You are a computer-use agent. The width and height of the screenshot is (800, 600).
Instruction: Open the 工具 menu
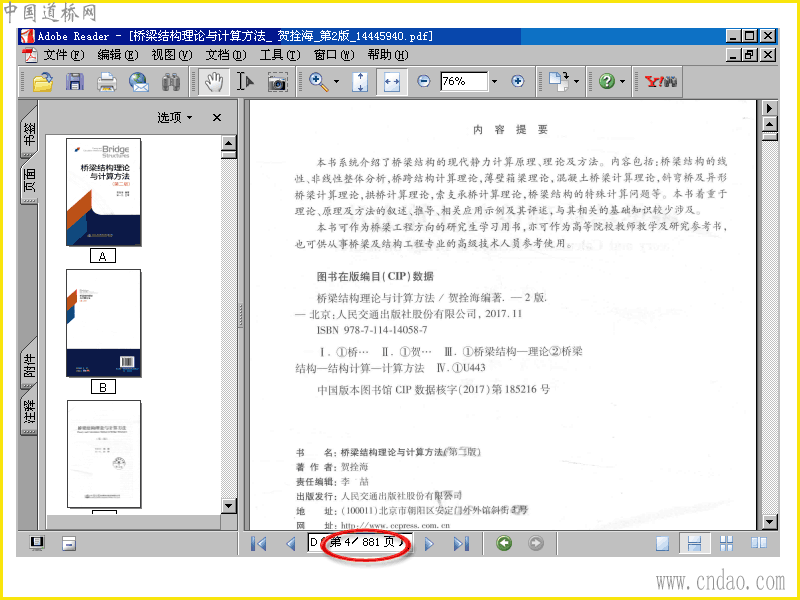click(x=280, y=55)
